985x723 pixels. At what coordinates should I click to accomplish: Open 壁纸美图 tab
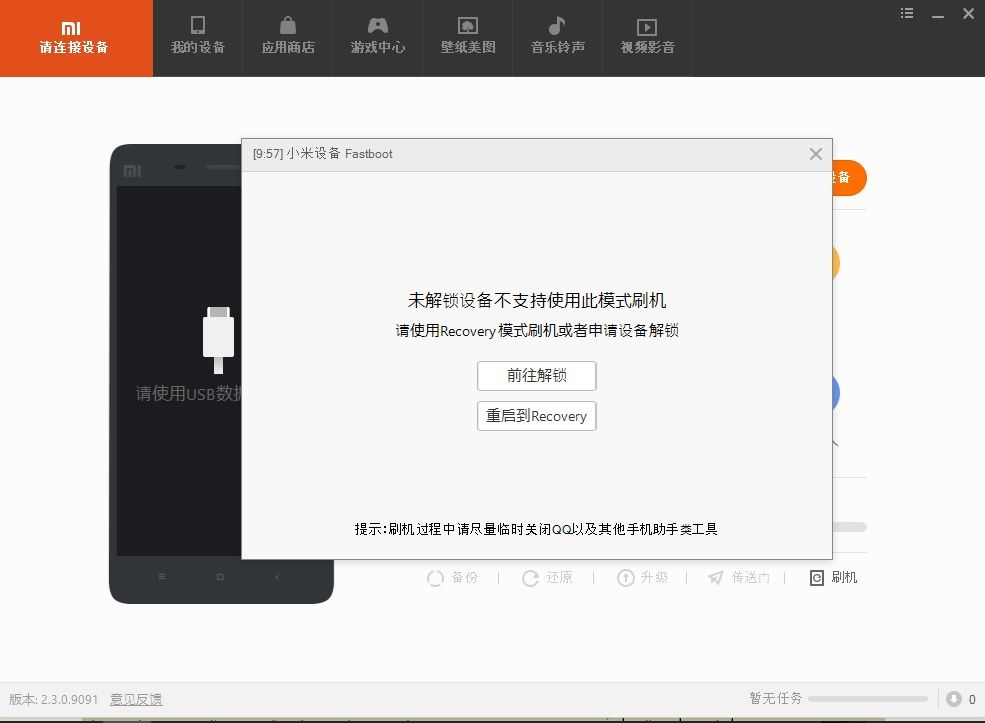click(468, 38)
